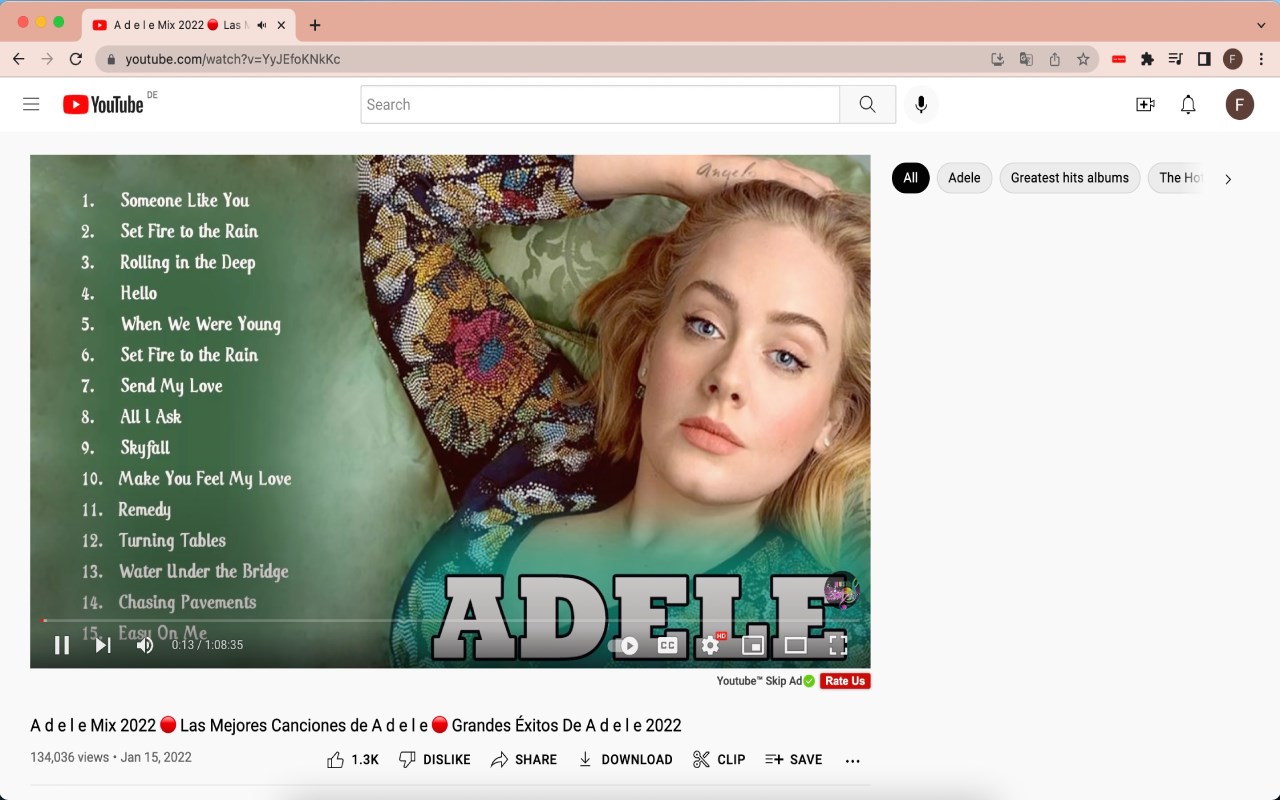Reload the YouTube page
The height and width of the screenshot is (800, 1280).
(76, 59)
